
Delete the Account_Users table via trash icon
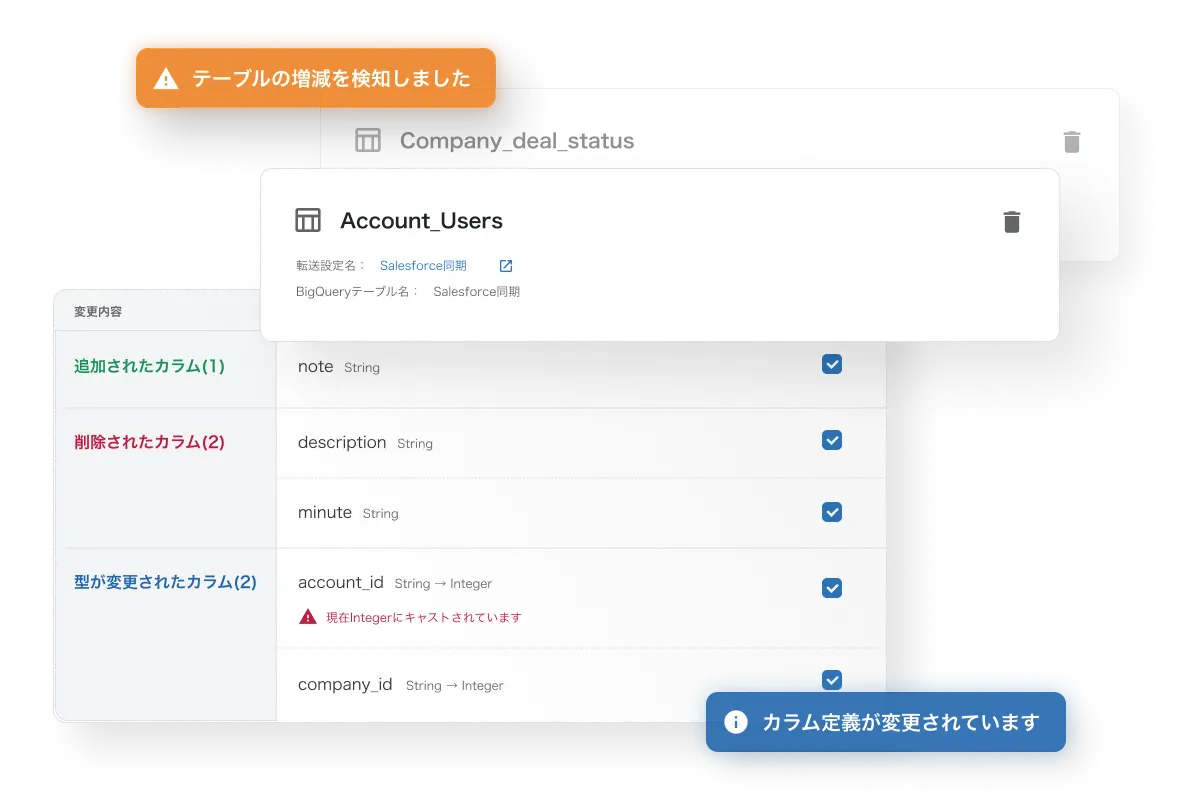coord(1011,220)
